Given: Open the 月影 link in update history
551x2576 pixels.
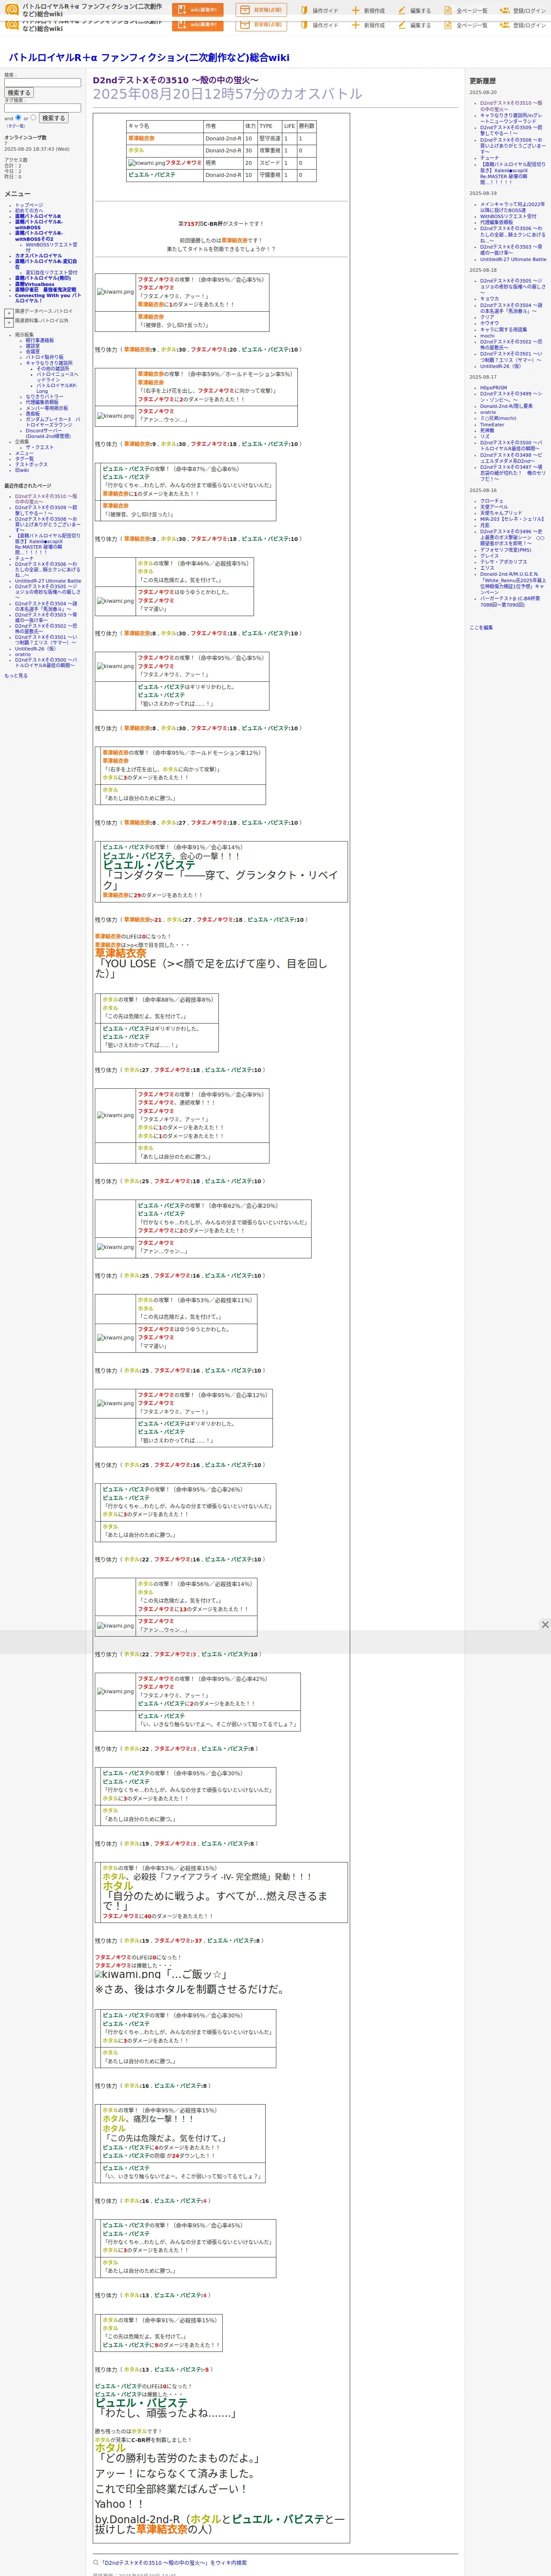Looking at the screenshot, I should coord(484,525).
